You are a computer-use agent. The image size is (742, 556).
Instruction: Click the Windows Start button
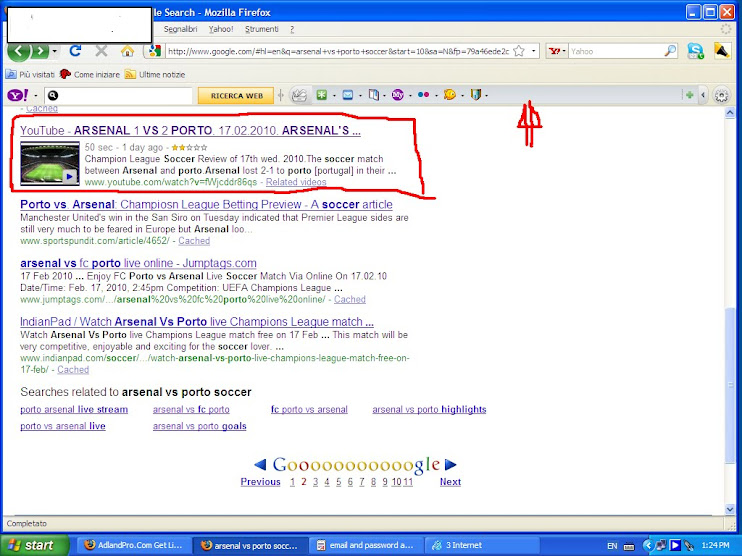tap(35, 545)
